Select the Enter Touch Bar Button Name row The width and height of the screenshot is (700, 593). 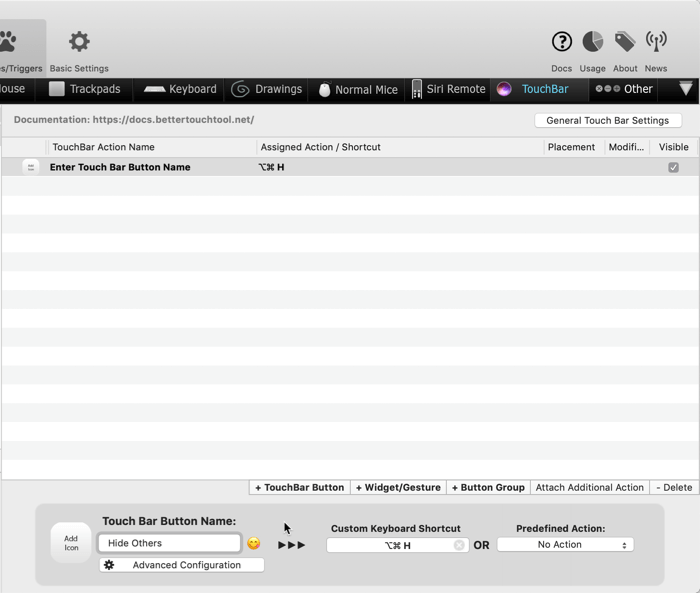point(120,167)
